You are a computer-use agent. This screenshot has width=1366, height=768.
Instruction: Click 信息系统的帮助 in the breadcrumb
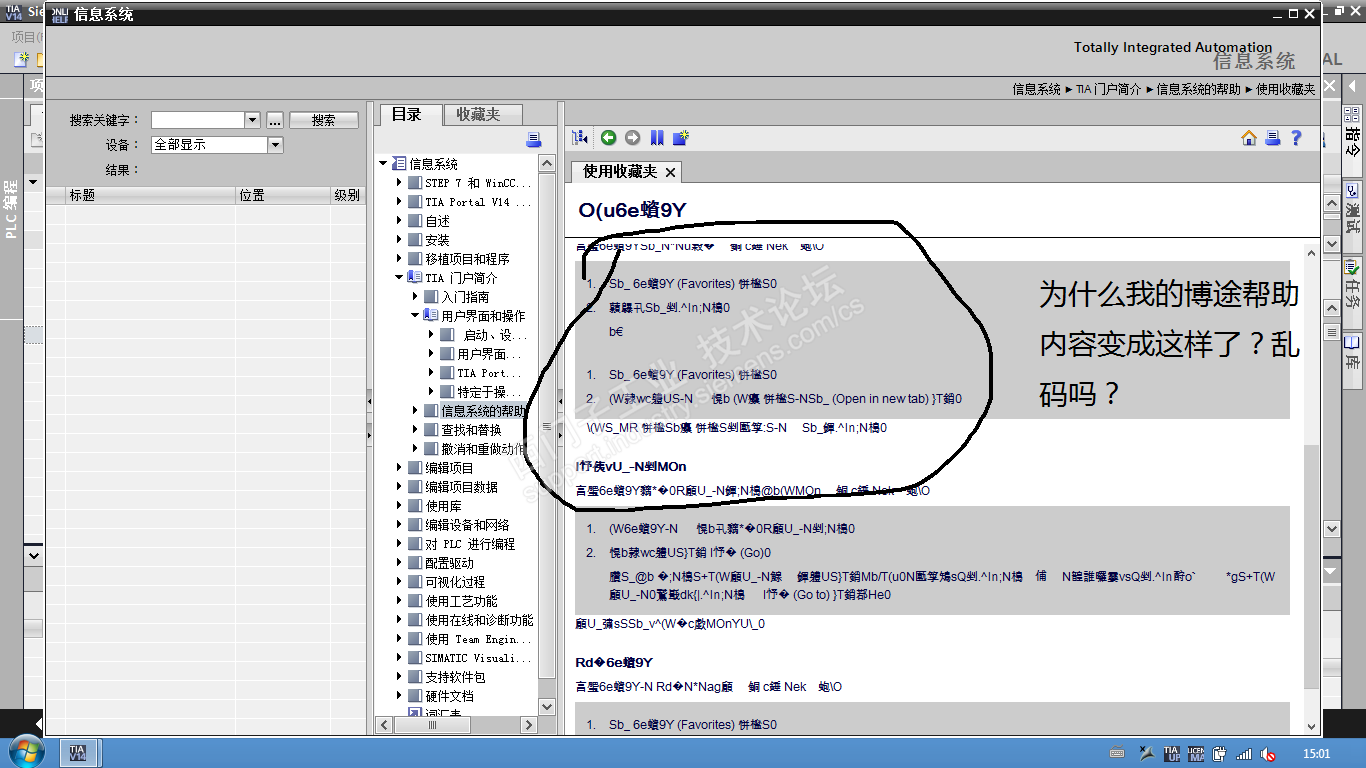[1200, 89]
